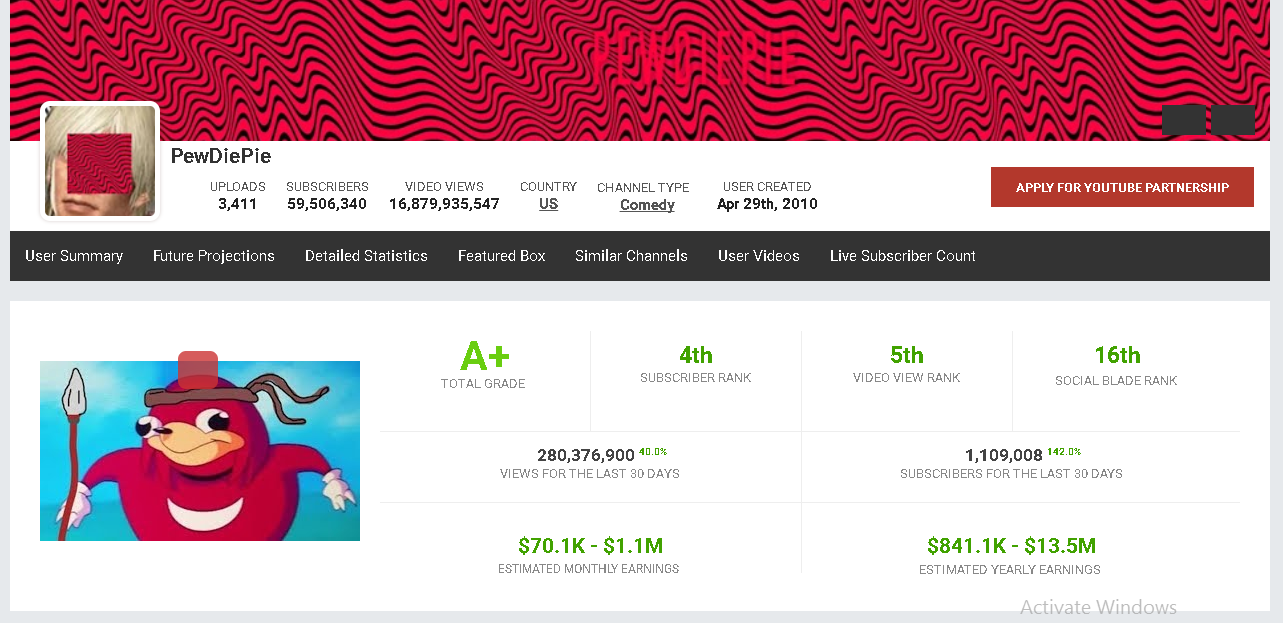Open the User Summary tab

pos(74,256)
